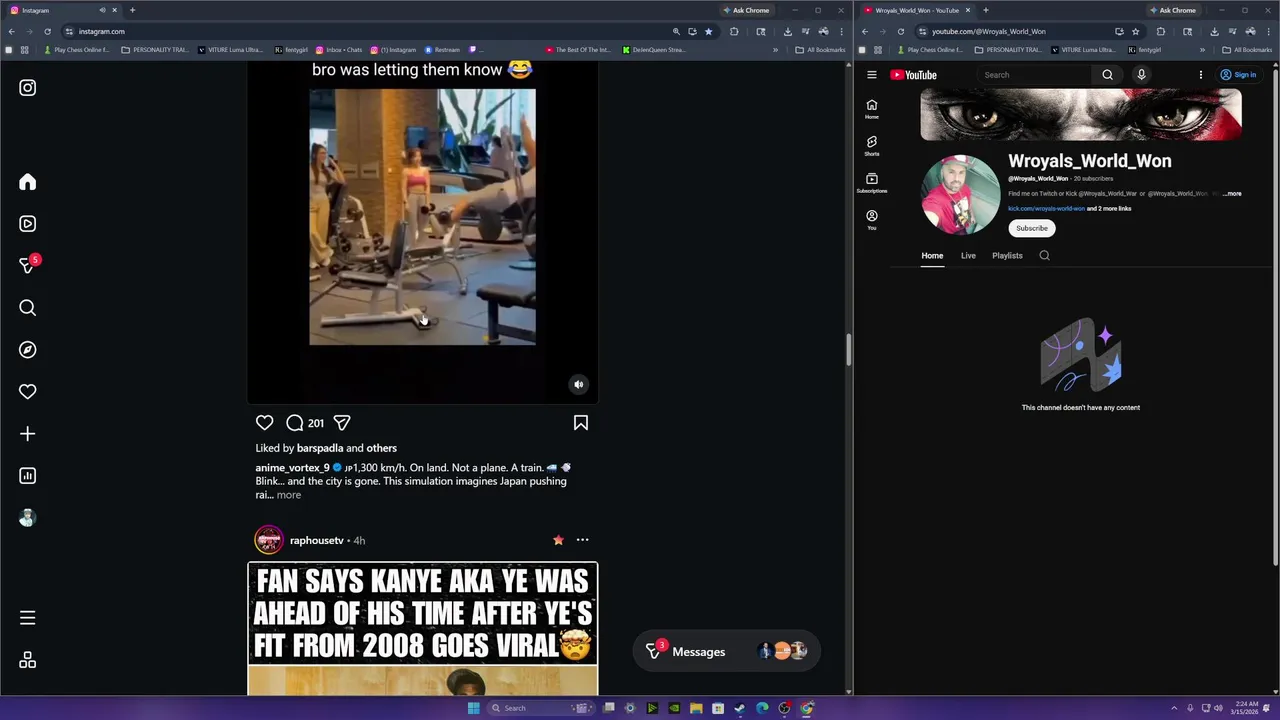Open a new tab in the Instagram window
Screen dimensions: 1280x720
click(132, 10)
